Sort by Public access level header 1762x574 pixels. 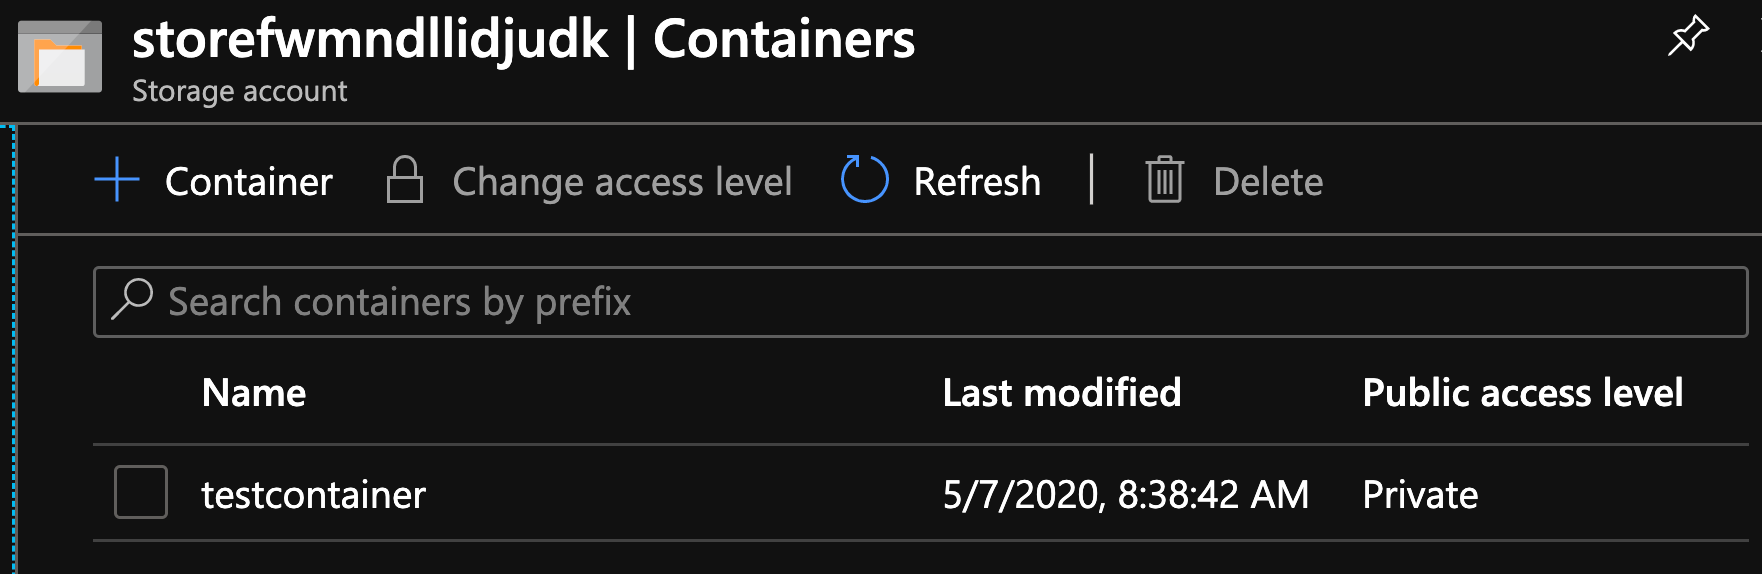click(x=1522, y=393)
